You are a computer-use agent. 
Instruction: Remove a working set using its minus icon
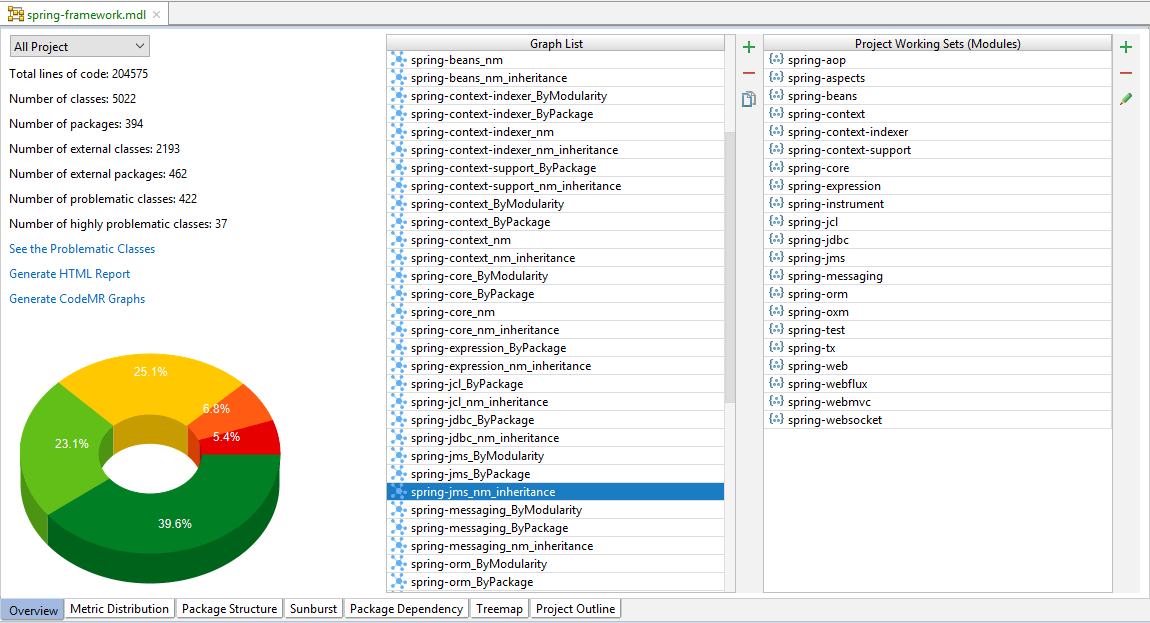pyautogui.click(x=1126, y=72)
